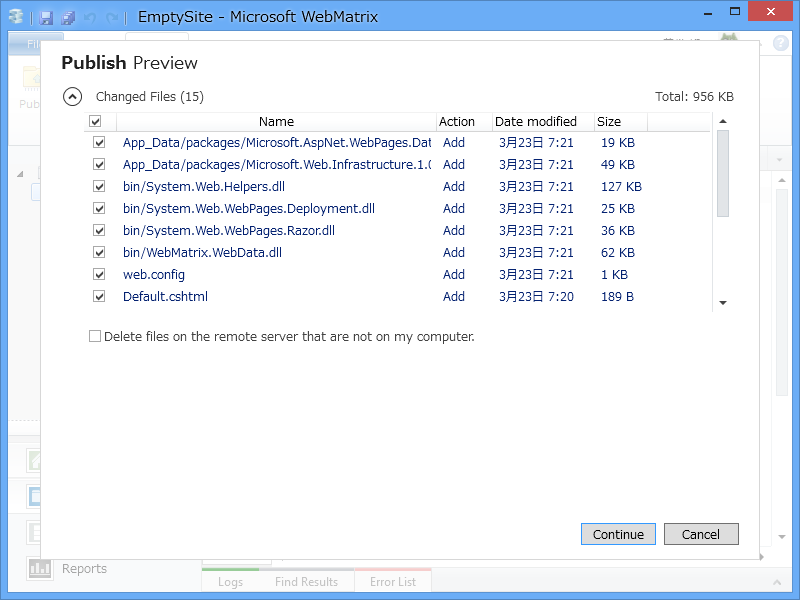Open the App_Data Microsoft.AspNet.WebPages.Data package link

277,143
